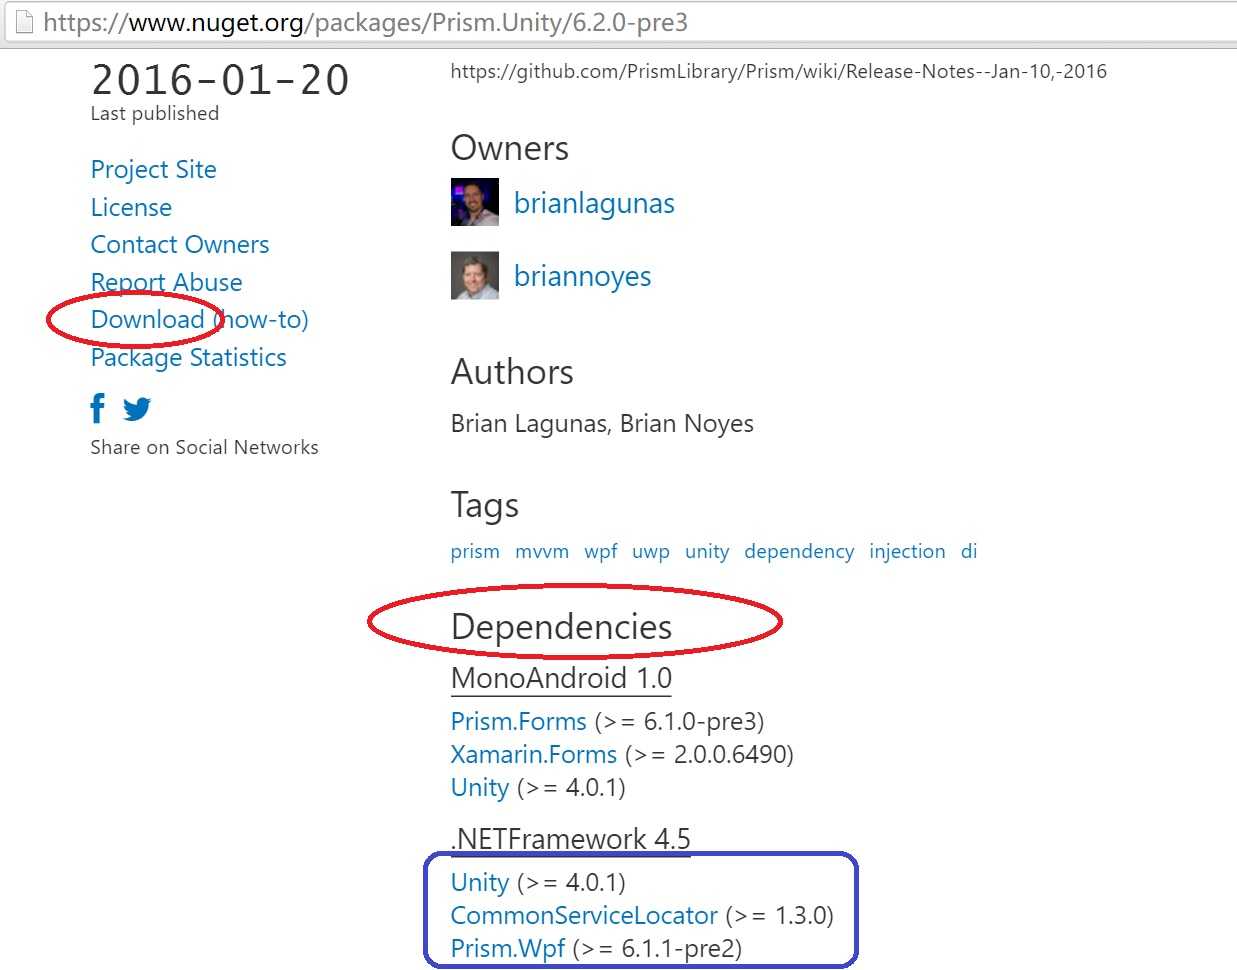Open owner profile brianlagunas
This screenshot has height=970, width=1237.
click(594, 203)
